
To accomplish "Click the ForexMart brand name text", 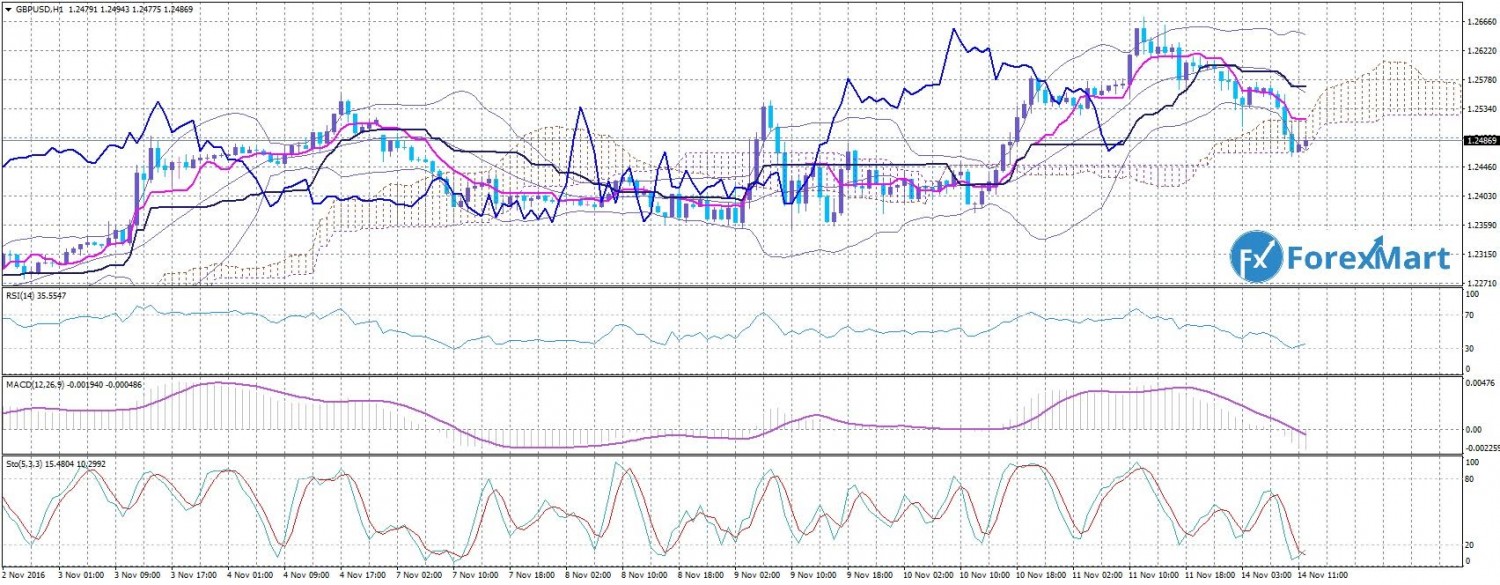I will coord(1369,259).
